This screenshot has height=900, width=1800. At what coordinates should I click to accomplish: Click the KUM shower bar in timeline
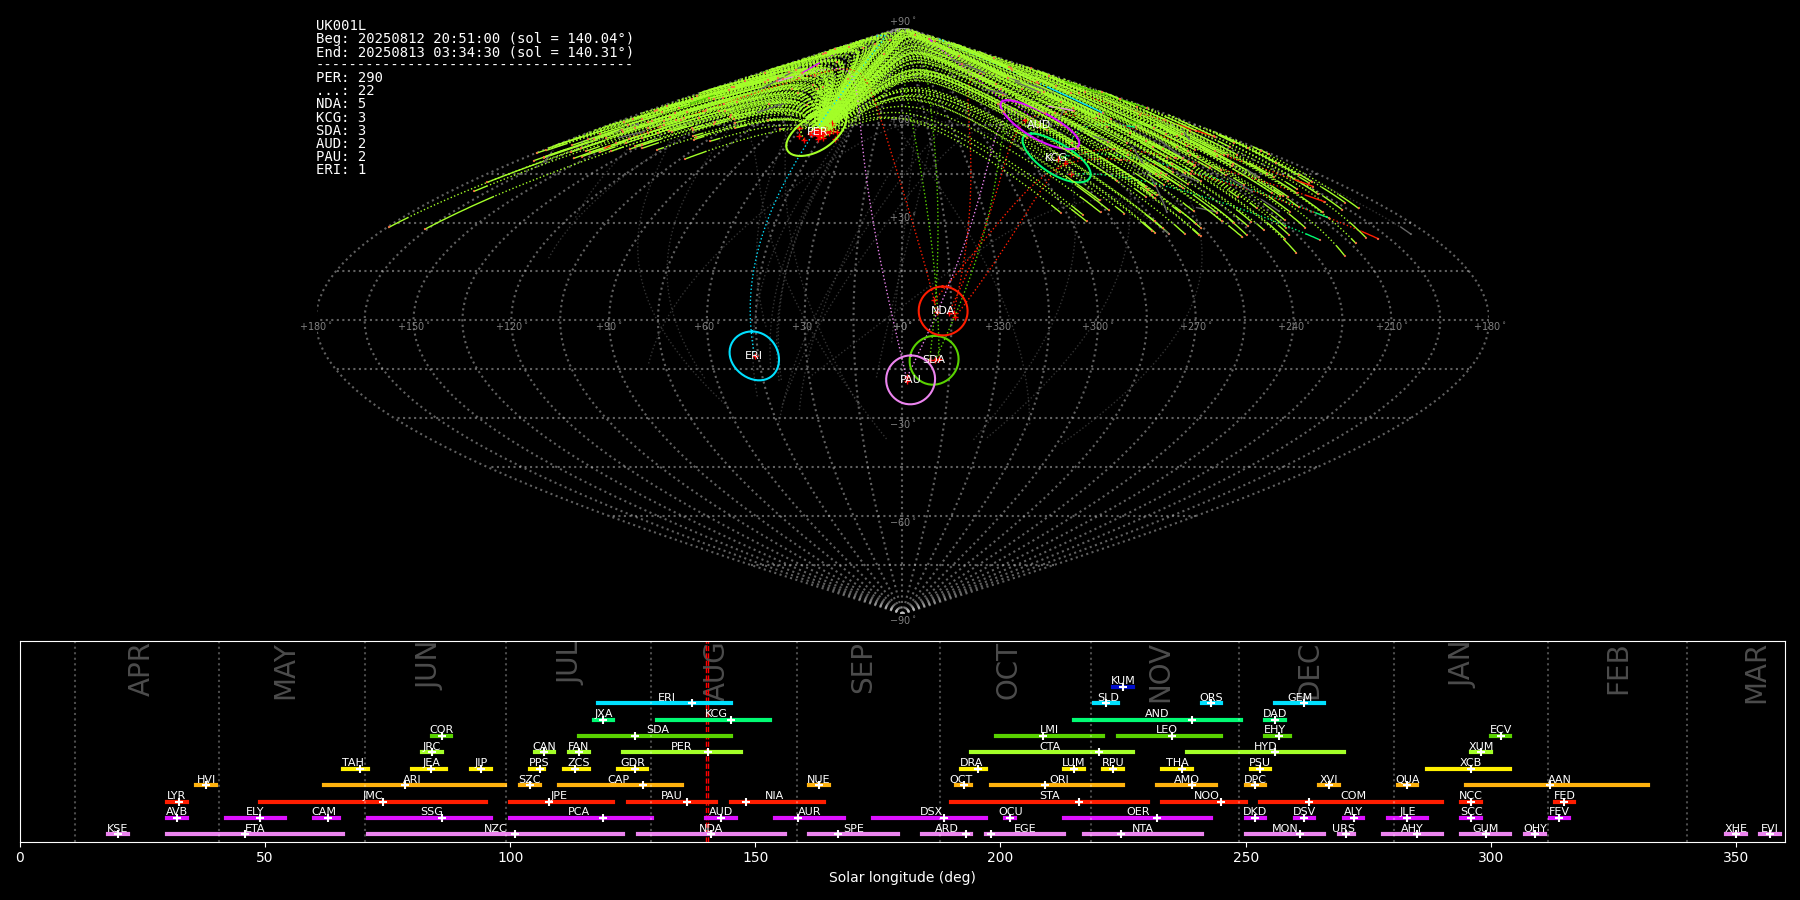1123,687
